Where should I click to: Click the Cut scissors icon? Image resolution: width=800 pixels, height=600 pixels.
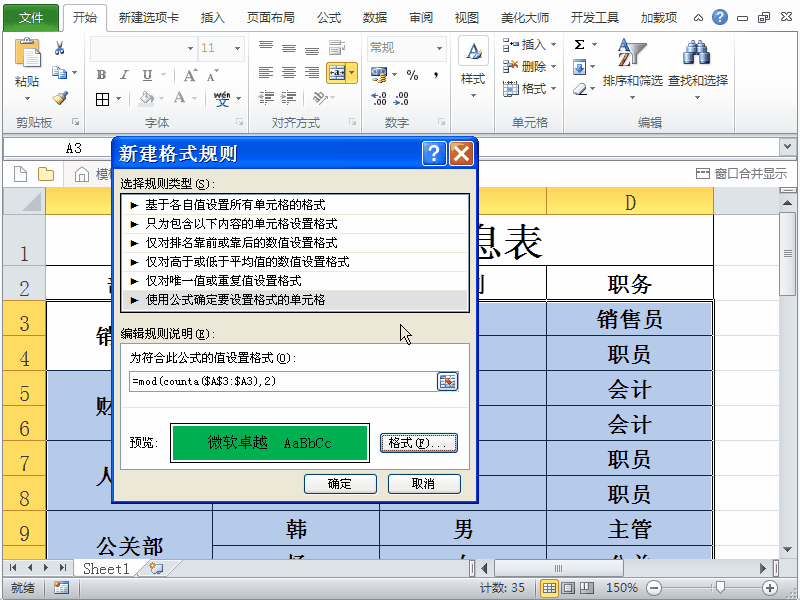pos(60,48)
